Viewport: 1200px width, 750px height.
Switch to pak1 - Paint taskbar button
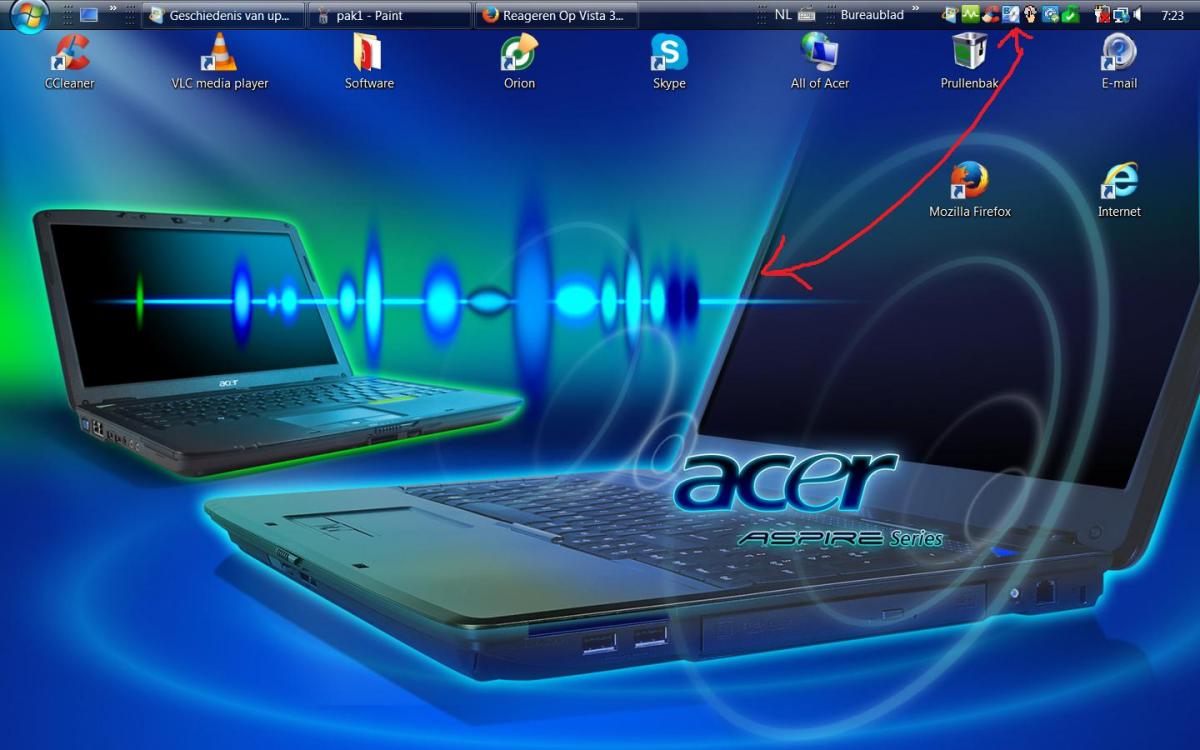(x=389, y=15)
